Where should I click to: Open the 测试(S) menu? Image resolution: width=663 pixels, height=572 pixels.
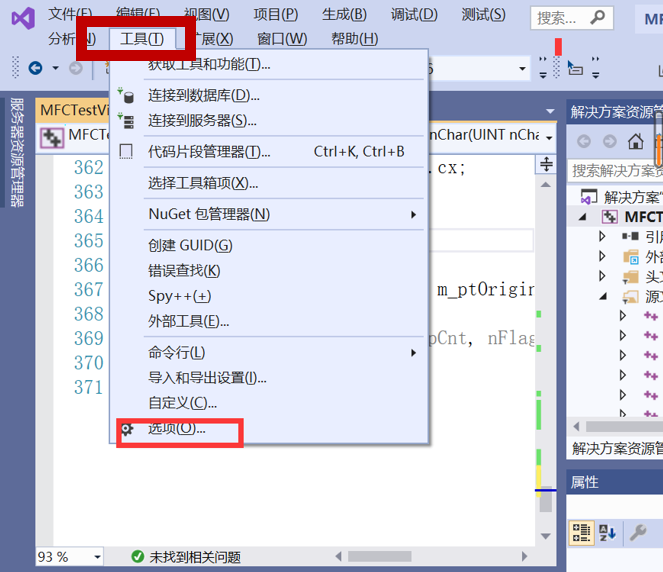(x=483, y=15)
